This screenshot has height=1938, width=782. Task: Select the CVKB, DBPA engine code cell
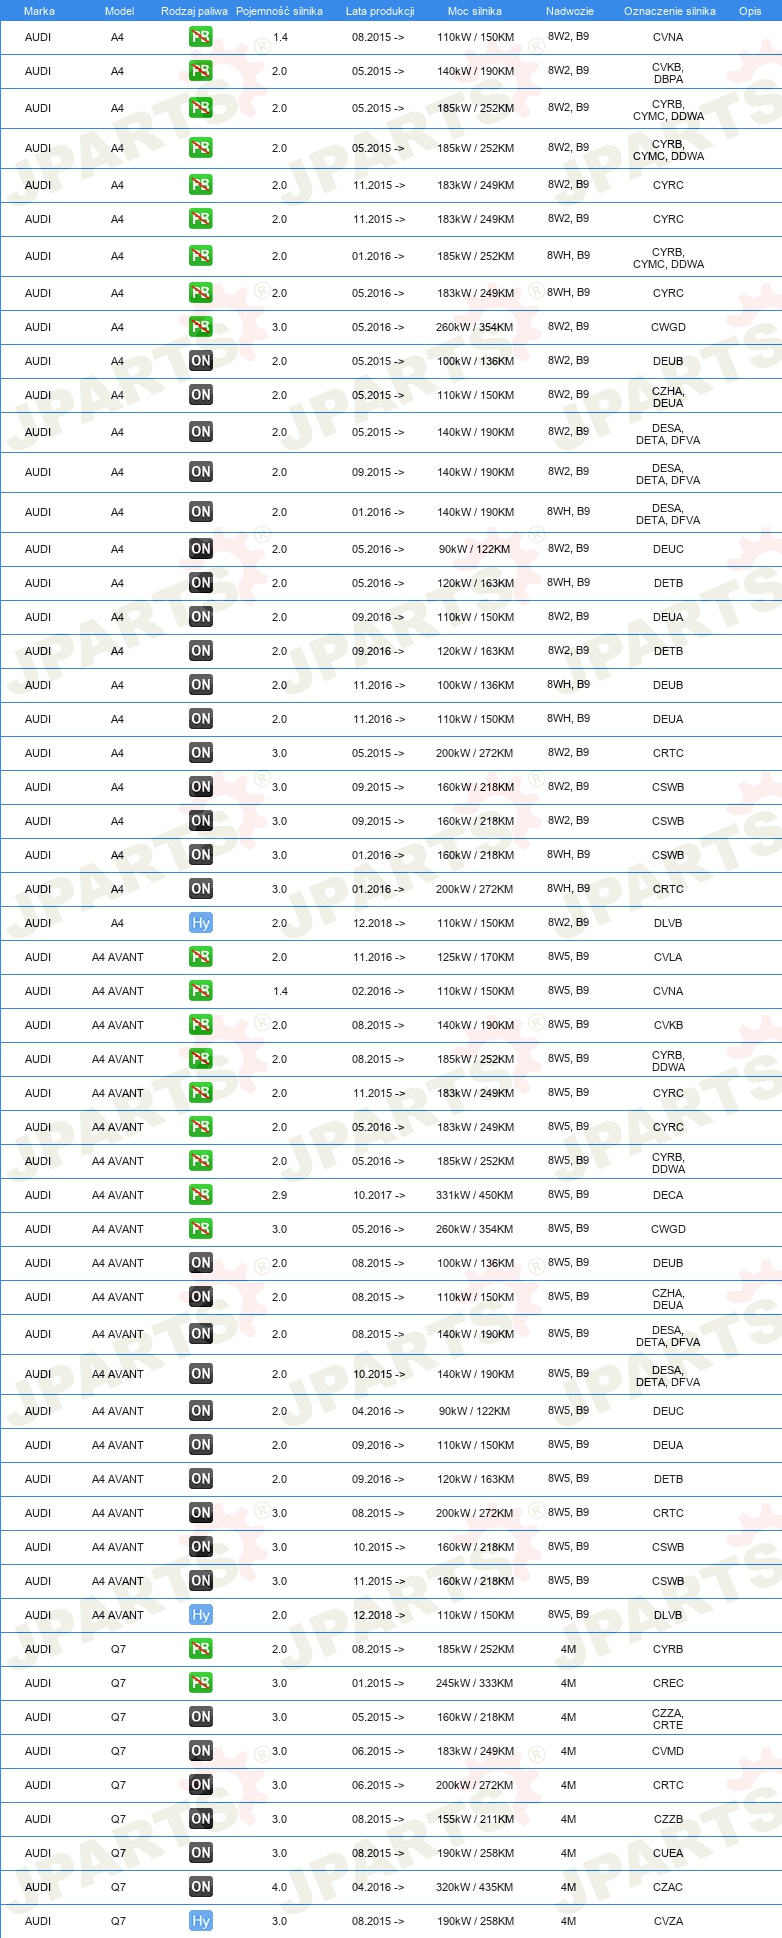pos(668,73)
